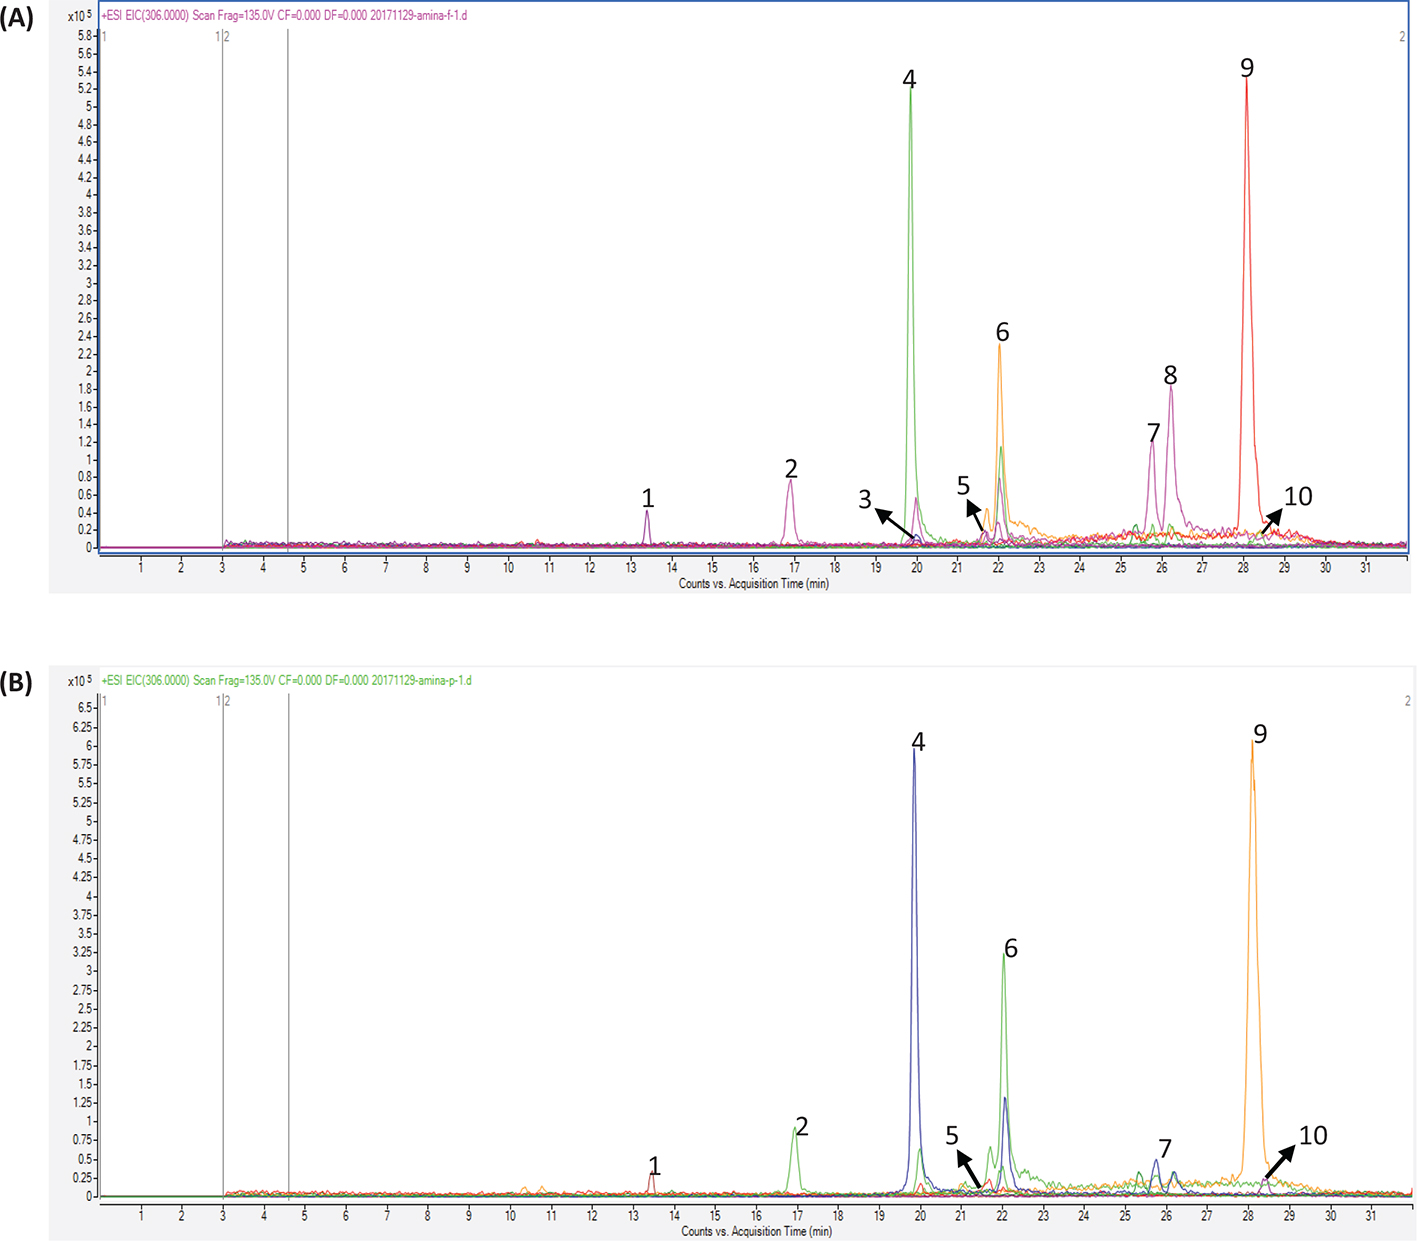Viewport: 1417px width, 1241px height.
Task: Click the amina-p-1.d chromatogram title in panel B
Action: 287,681
